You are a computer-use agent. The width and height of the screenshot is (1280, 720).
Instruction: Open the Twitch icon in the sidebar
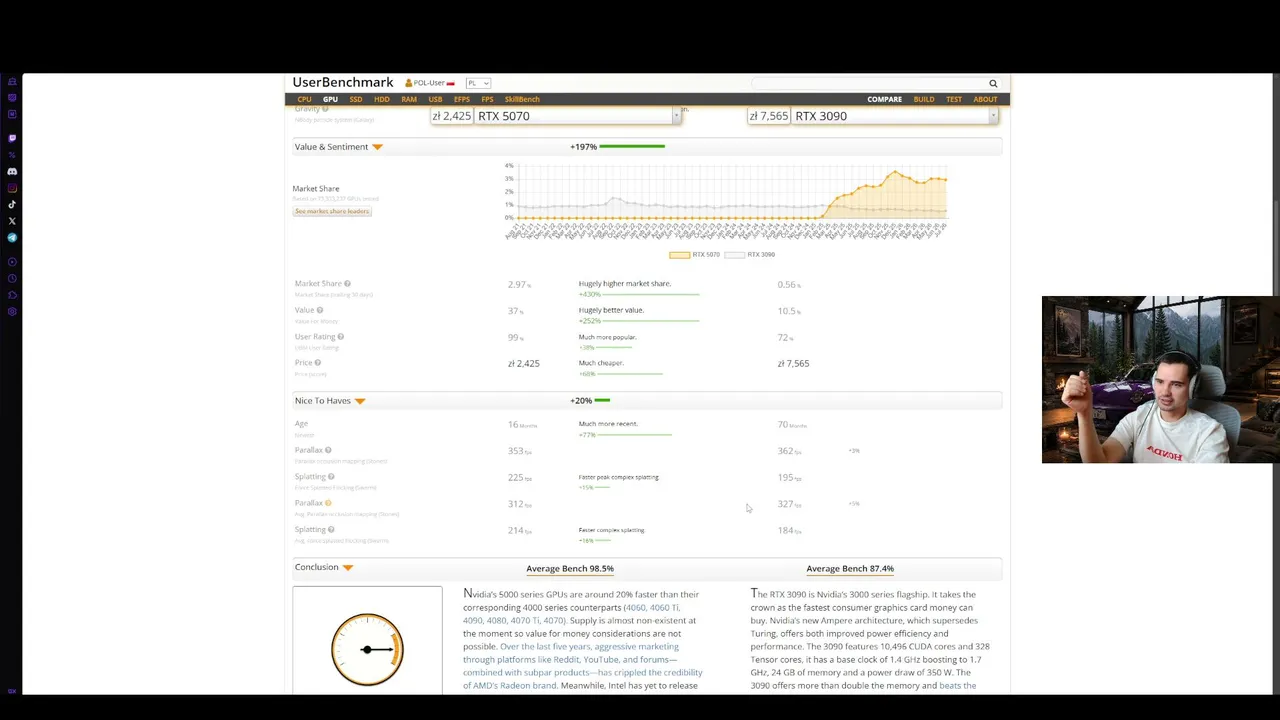click(x=12, y=138)
